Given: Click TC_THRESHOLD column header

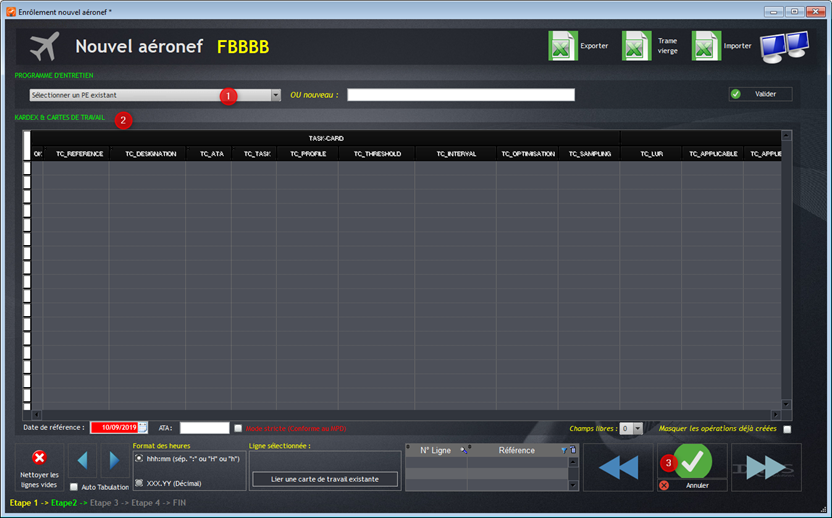Looking at the screenshot, I should 377,154.
